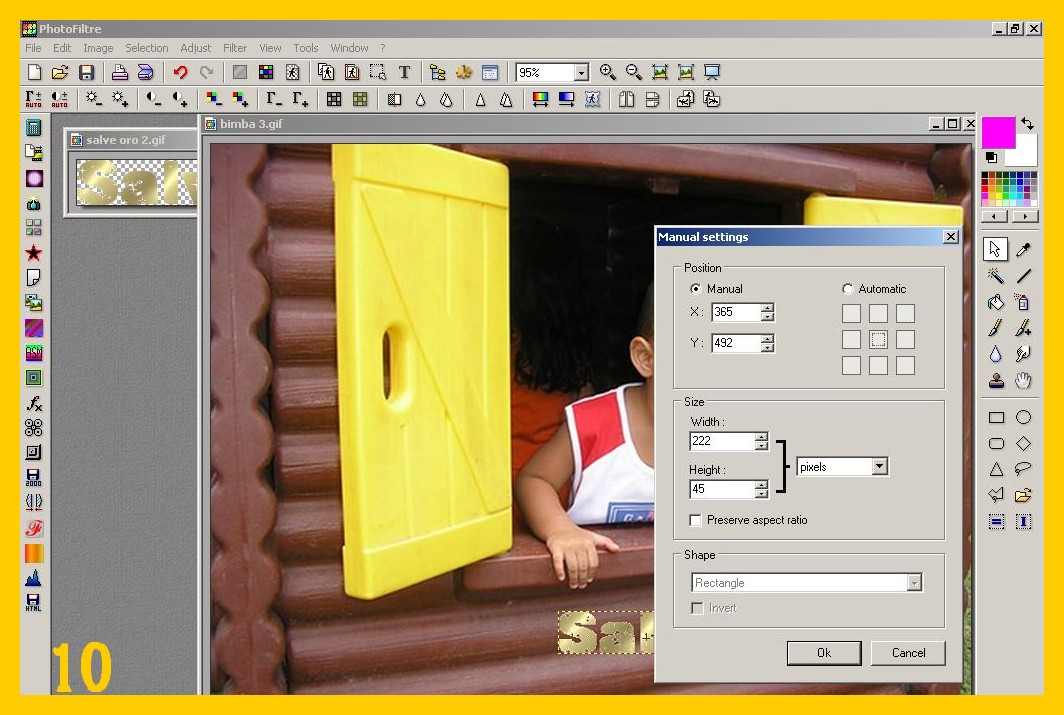Select the Automatic position radio button
1064x715 pixels.
[x=848, y=289]
